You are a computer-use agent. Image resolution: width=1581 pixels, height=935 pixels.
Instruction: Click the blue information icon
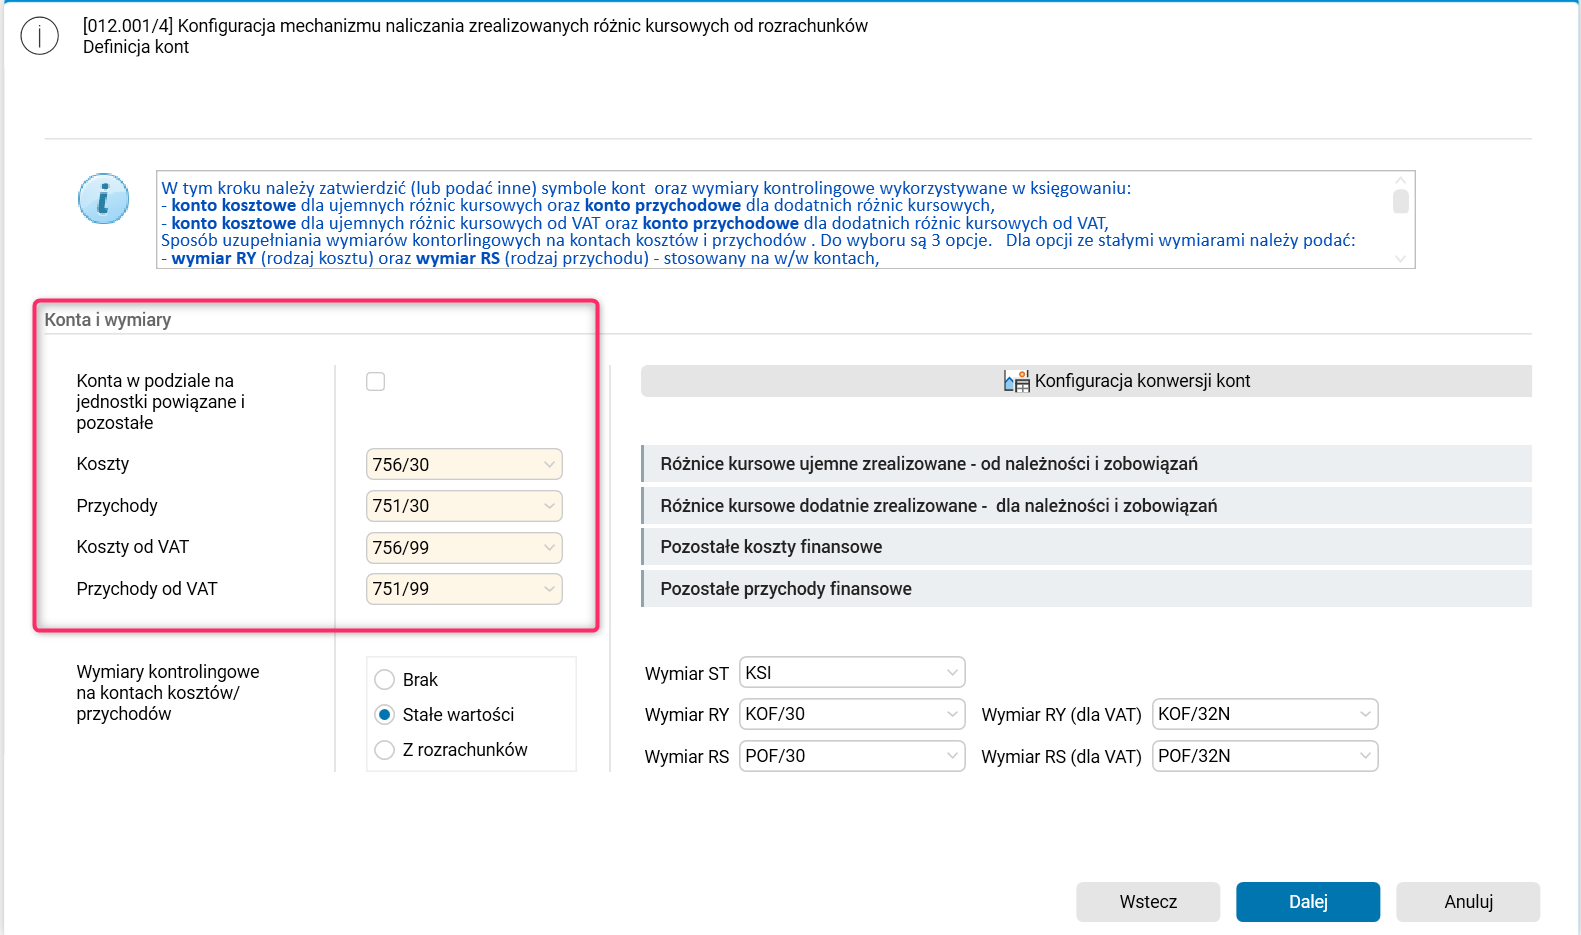[x=104, y=198]
